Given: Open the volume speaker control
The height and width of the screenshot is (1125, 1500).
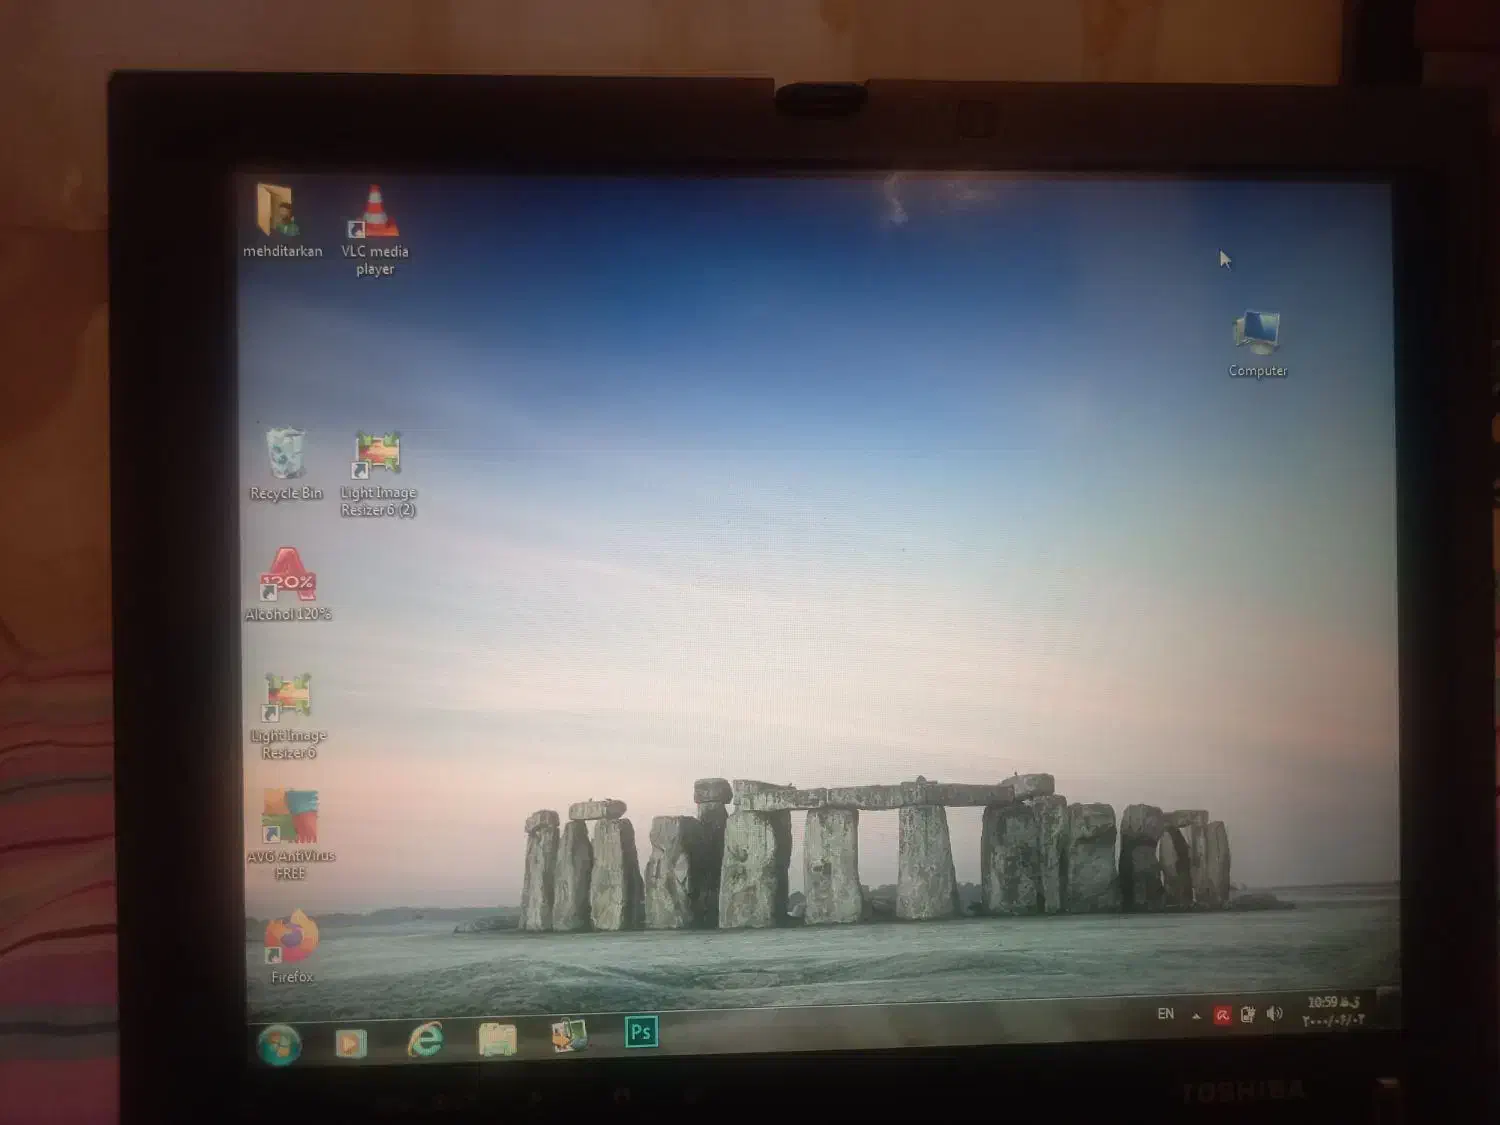Looking at the screenshot, I should 1274,1014.
